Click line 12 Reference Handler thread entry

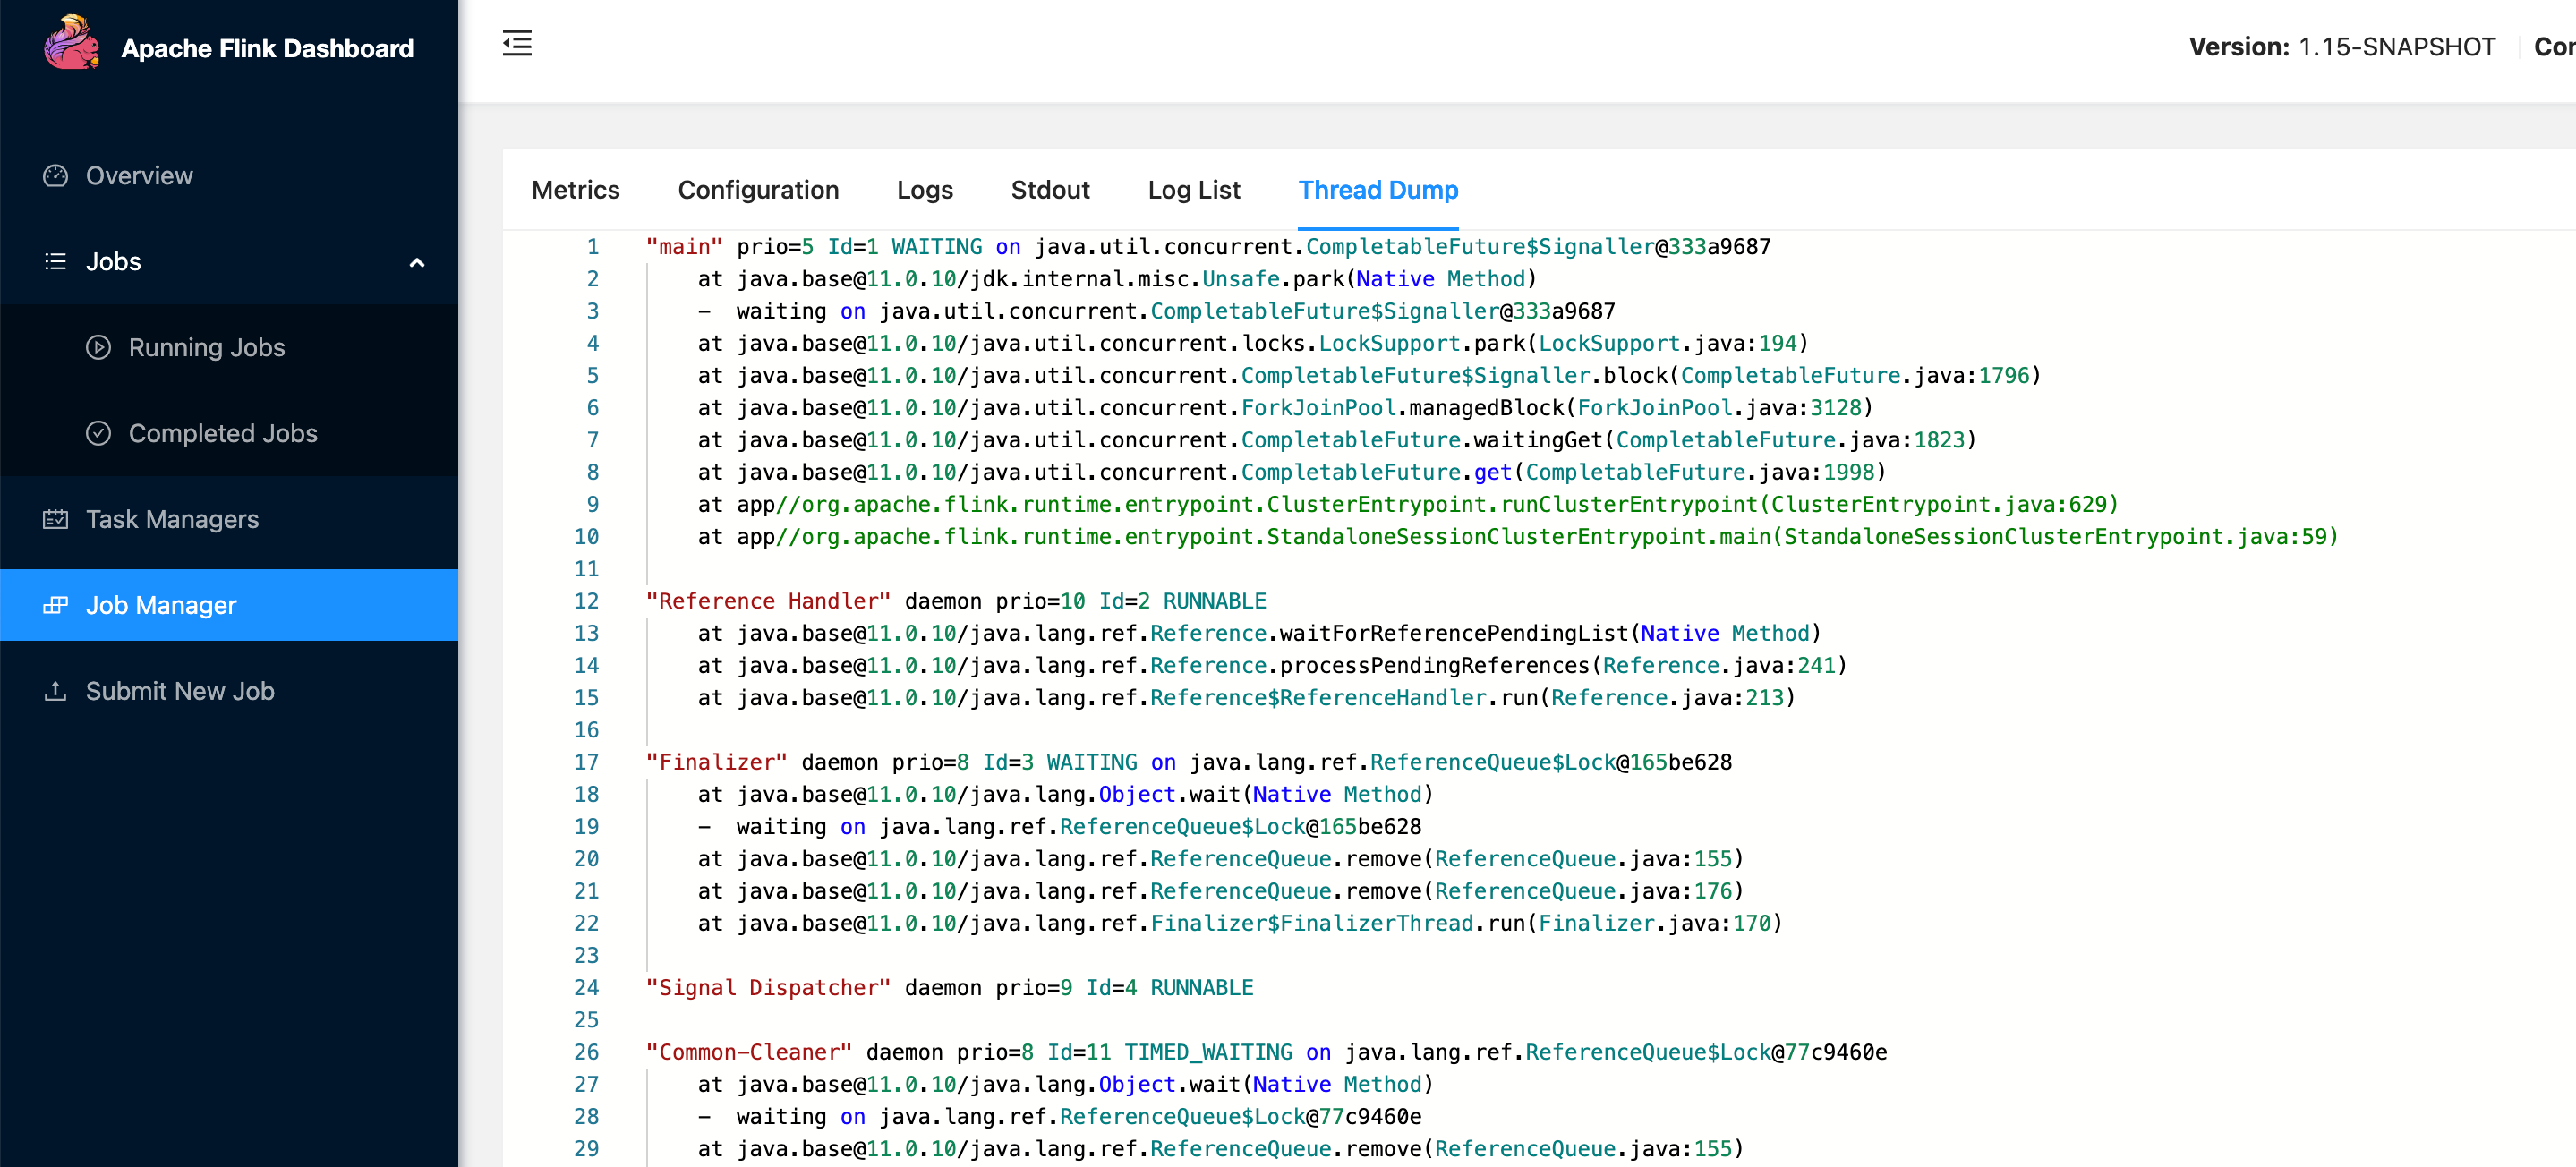(x=767, y=601)
